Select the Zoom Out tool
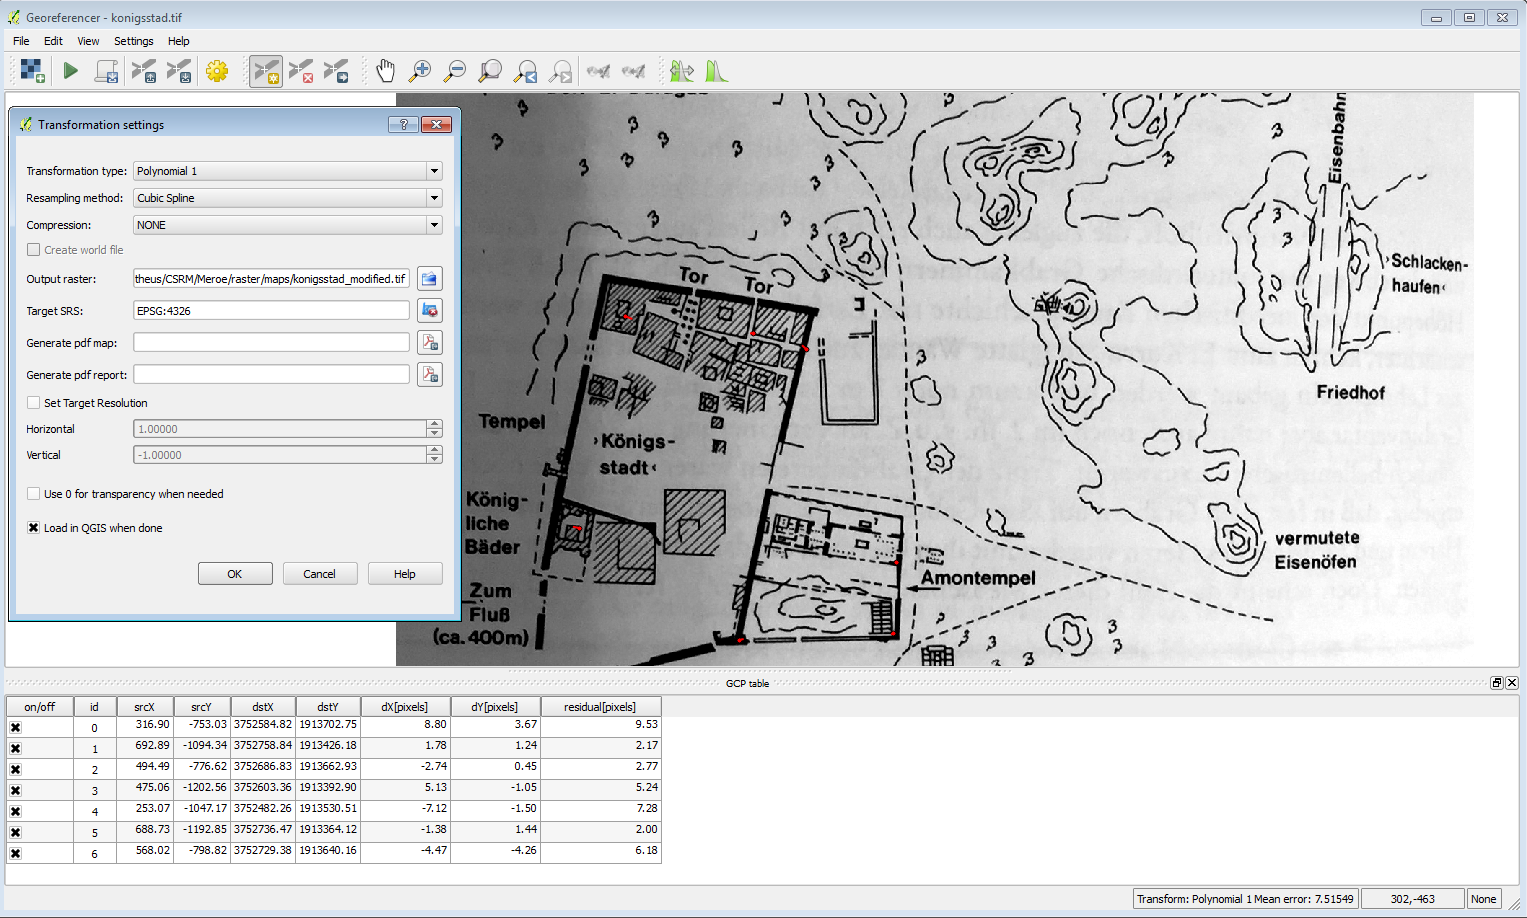 tap(455, 71)
